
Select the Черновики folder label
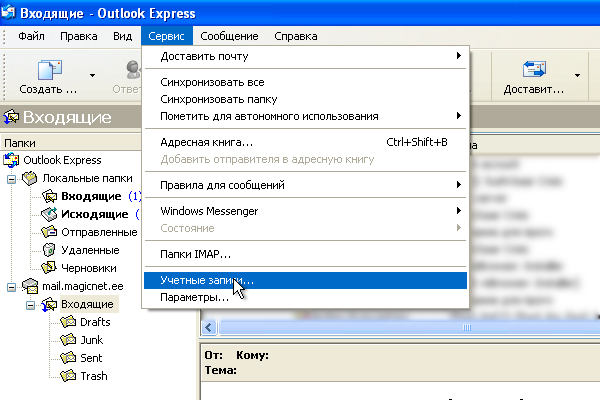pos(89,268)
